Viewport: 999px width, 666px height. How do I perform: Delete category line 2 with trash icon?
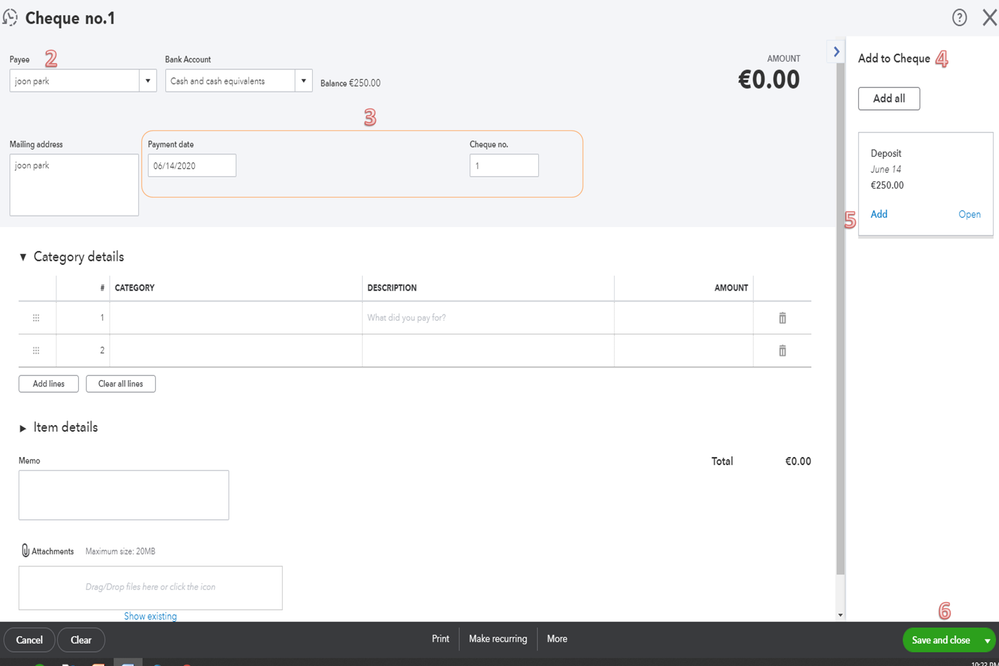pos(782,351)
